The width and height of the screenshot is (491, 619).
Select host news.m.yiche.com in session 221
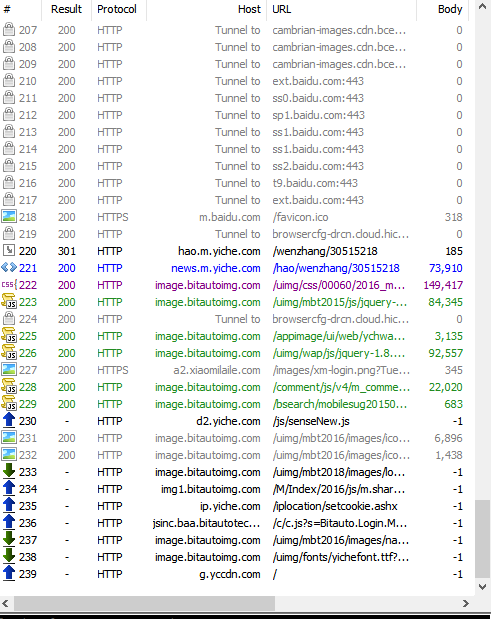pyautogui.click(x=216, y=268)
